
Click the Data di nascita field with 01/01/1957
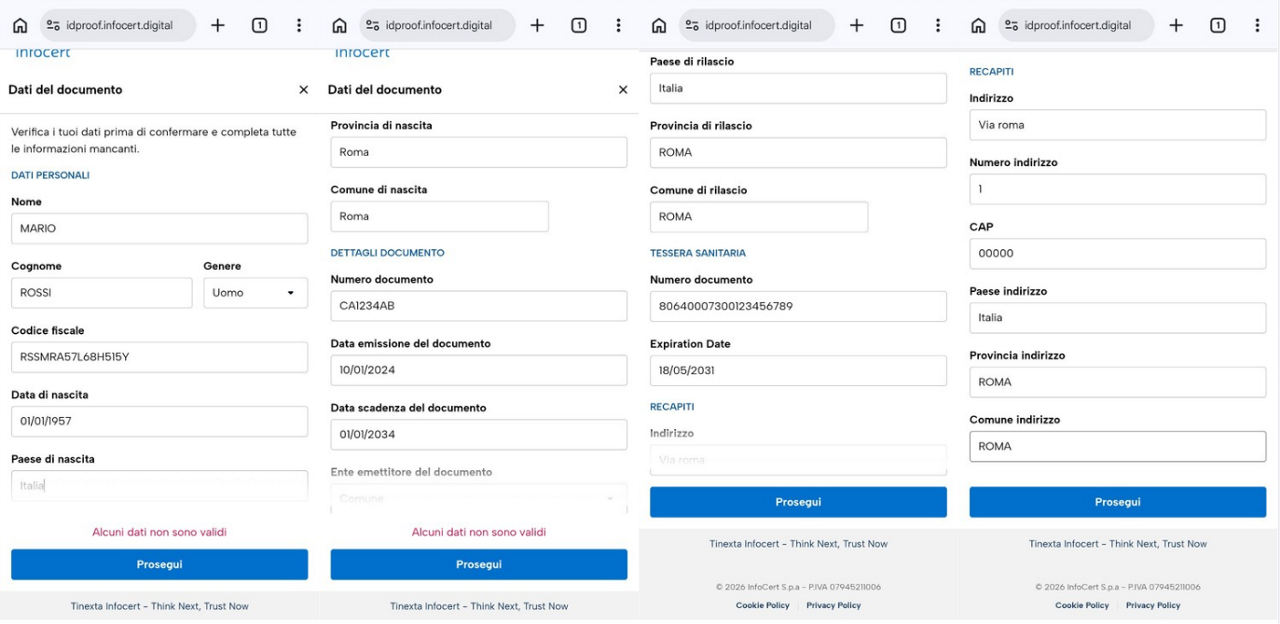(159, 421)
